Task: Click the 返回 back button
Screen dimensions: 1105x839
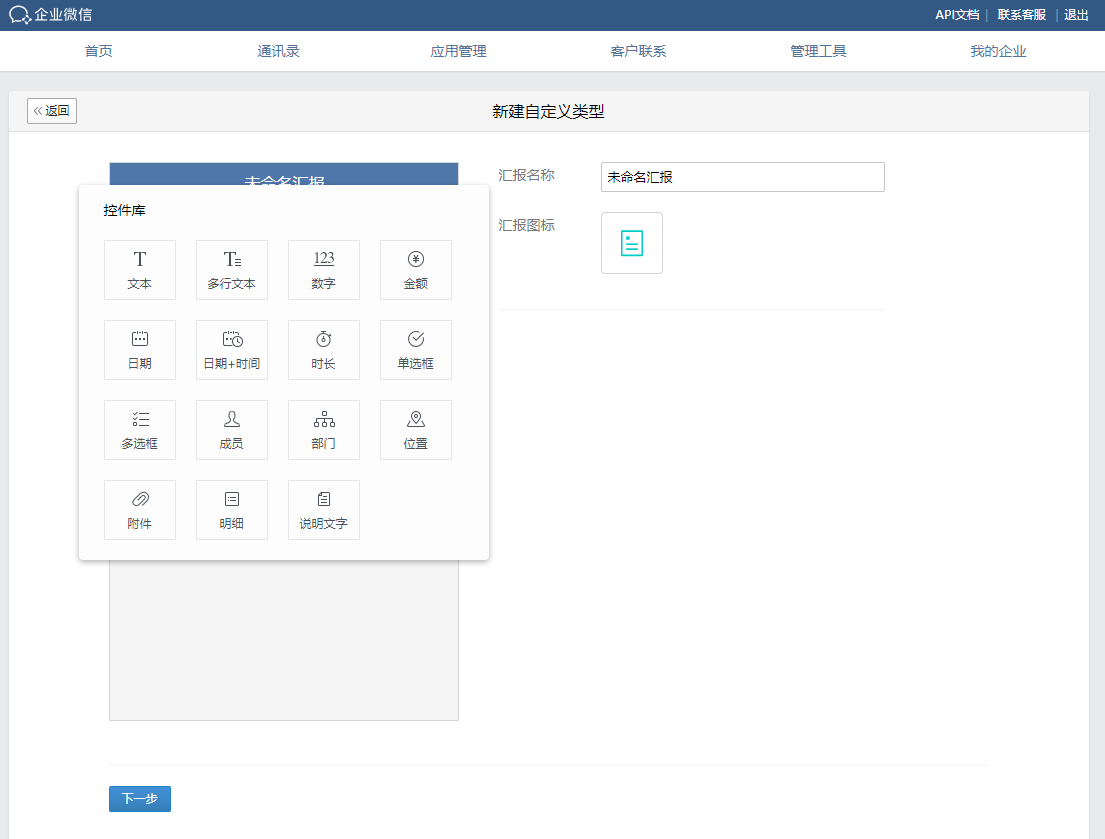Action: coord(52,111)
